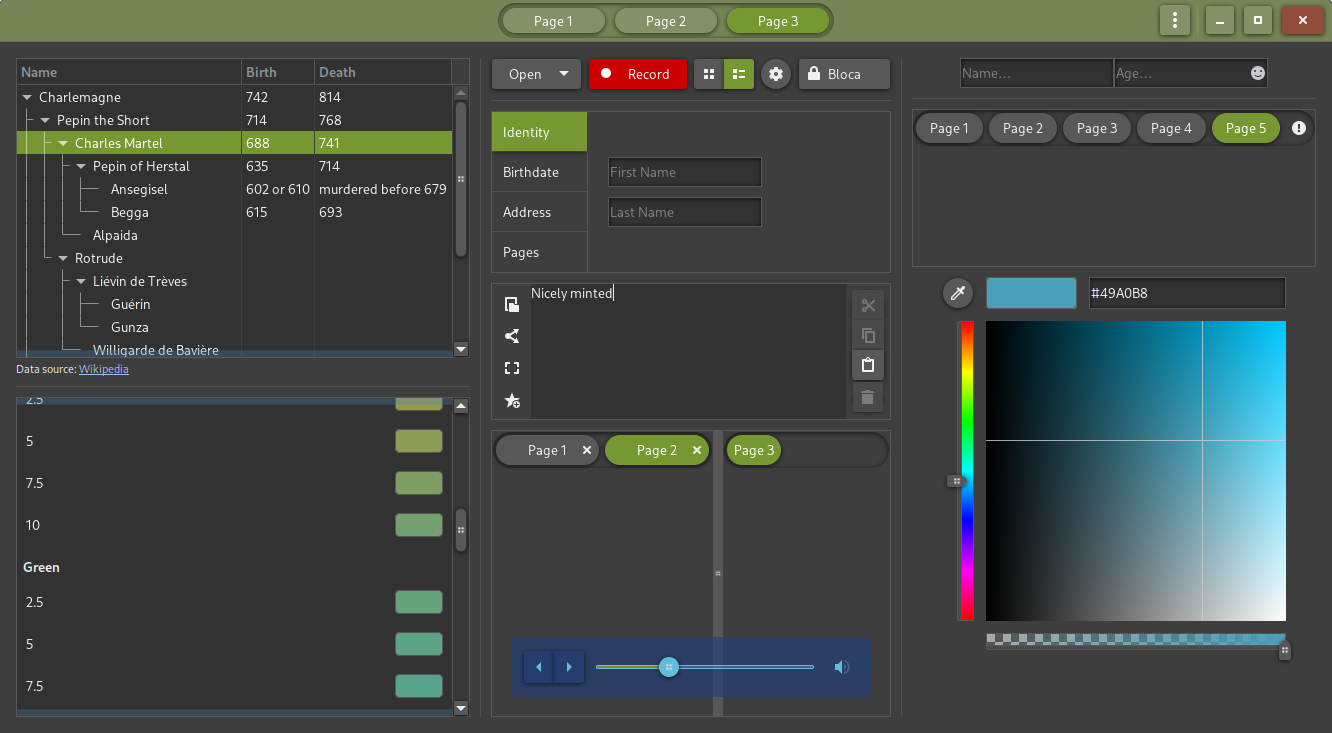
Task: Click the next arrow playback button
Action: pyautogui.click(x=569, y=667)
